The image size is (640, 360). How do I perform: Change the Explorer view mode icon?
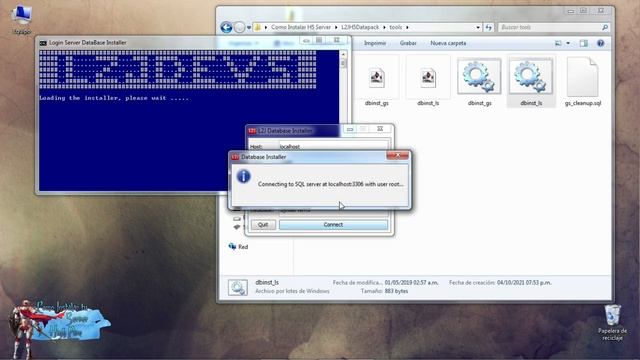coord(558,43)
